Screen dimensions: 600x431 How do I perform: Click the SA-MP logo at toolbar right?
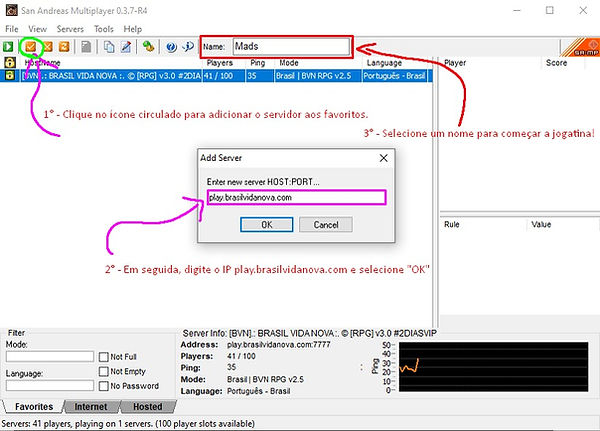click(581, 47)
